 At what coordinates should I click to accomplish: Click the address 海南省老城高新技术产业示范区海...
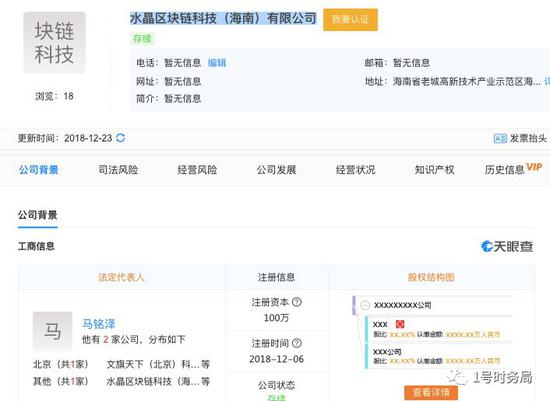click(x=467, y=82)
